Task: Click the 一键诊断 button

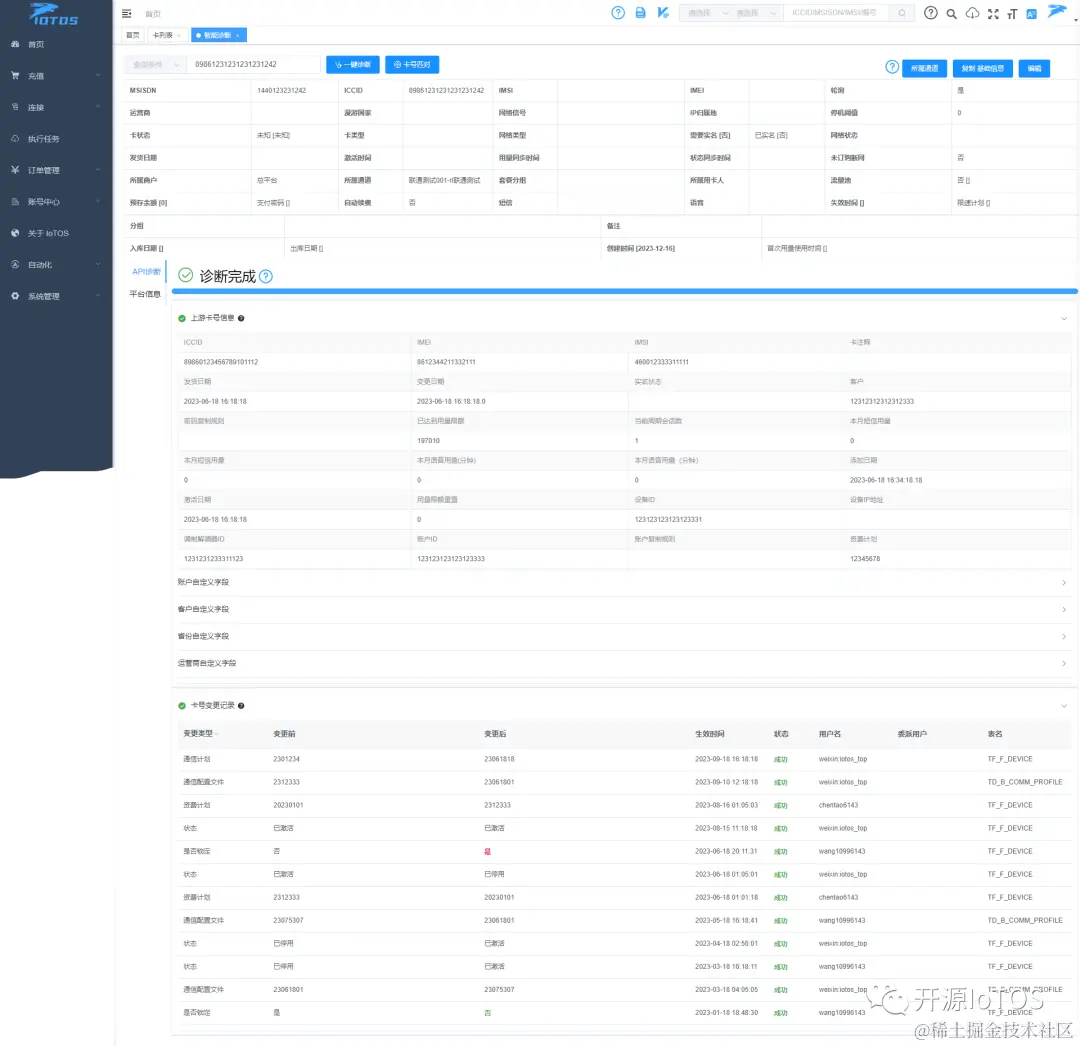Action: (353, 65)
